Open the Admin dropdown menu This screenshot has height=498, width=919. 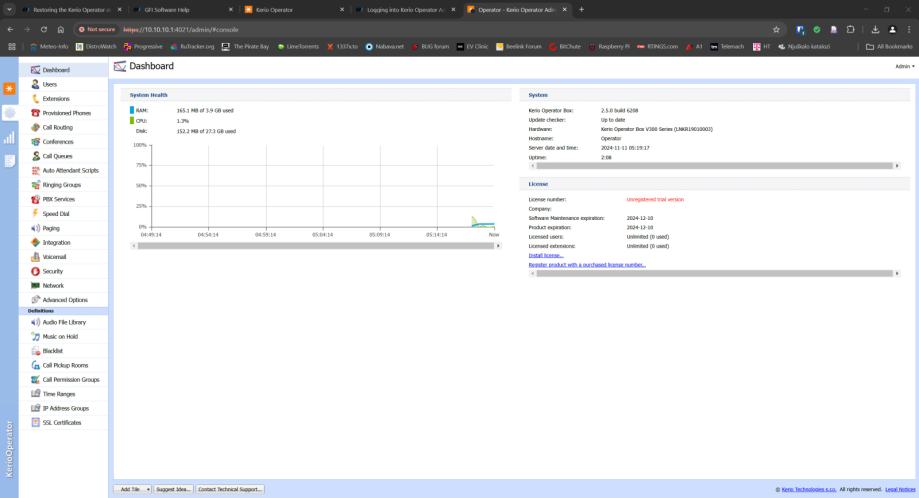[x=904, y=66]
